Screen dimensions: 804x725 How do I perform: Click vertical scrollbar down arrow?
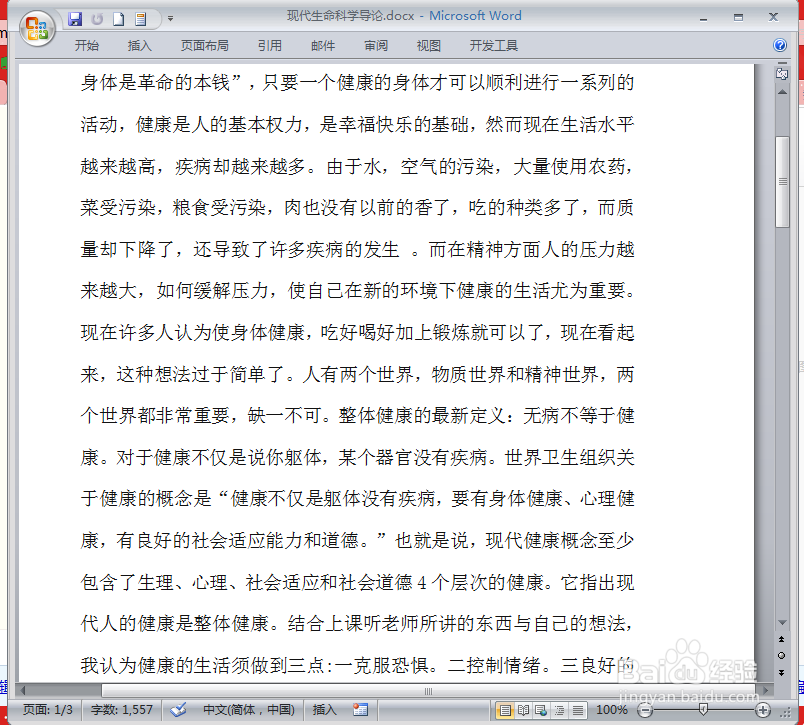click(782, 622)
